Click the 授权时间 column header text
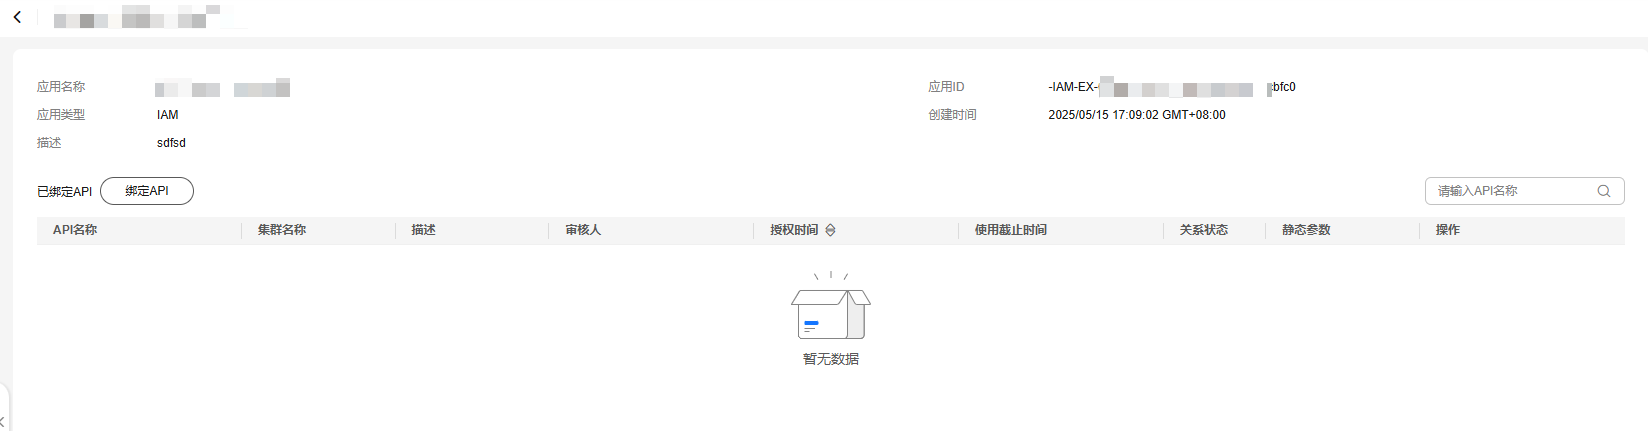This screenshot has width=1648, height=431. tap(794, 230)
